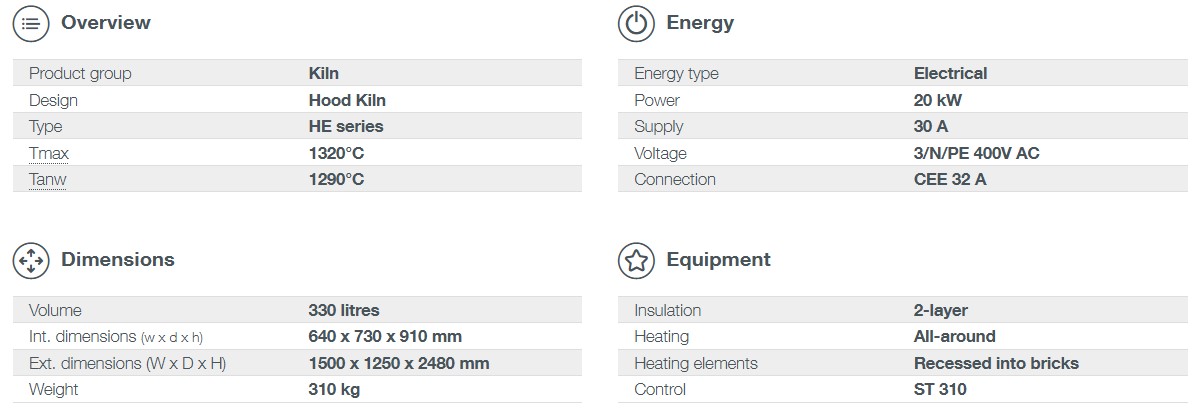Click the Heating elements row label
Screen dimensions: 1196x415
click(696, 363)
